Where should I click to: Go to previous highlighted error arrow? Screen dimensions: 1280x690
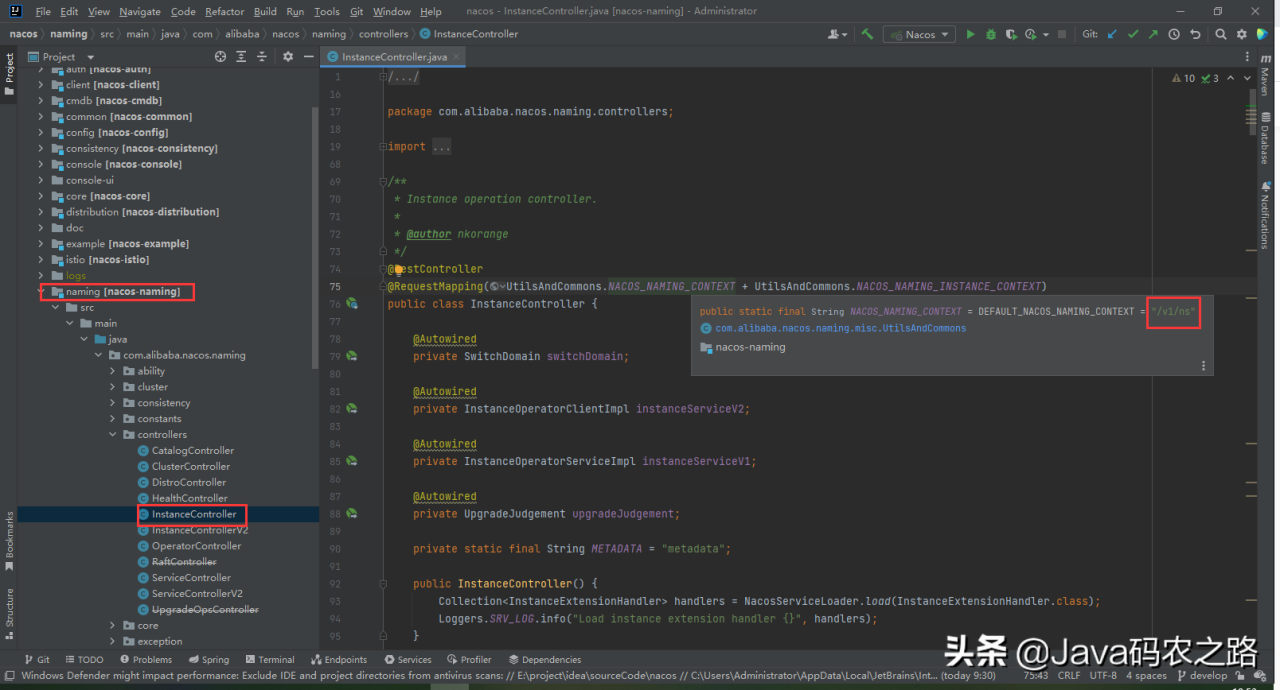[1231, 78]
